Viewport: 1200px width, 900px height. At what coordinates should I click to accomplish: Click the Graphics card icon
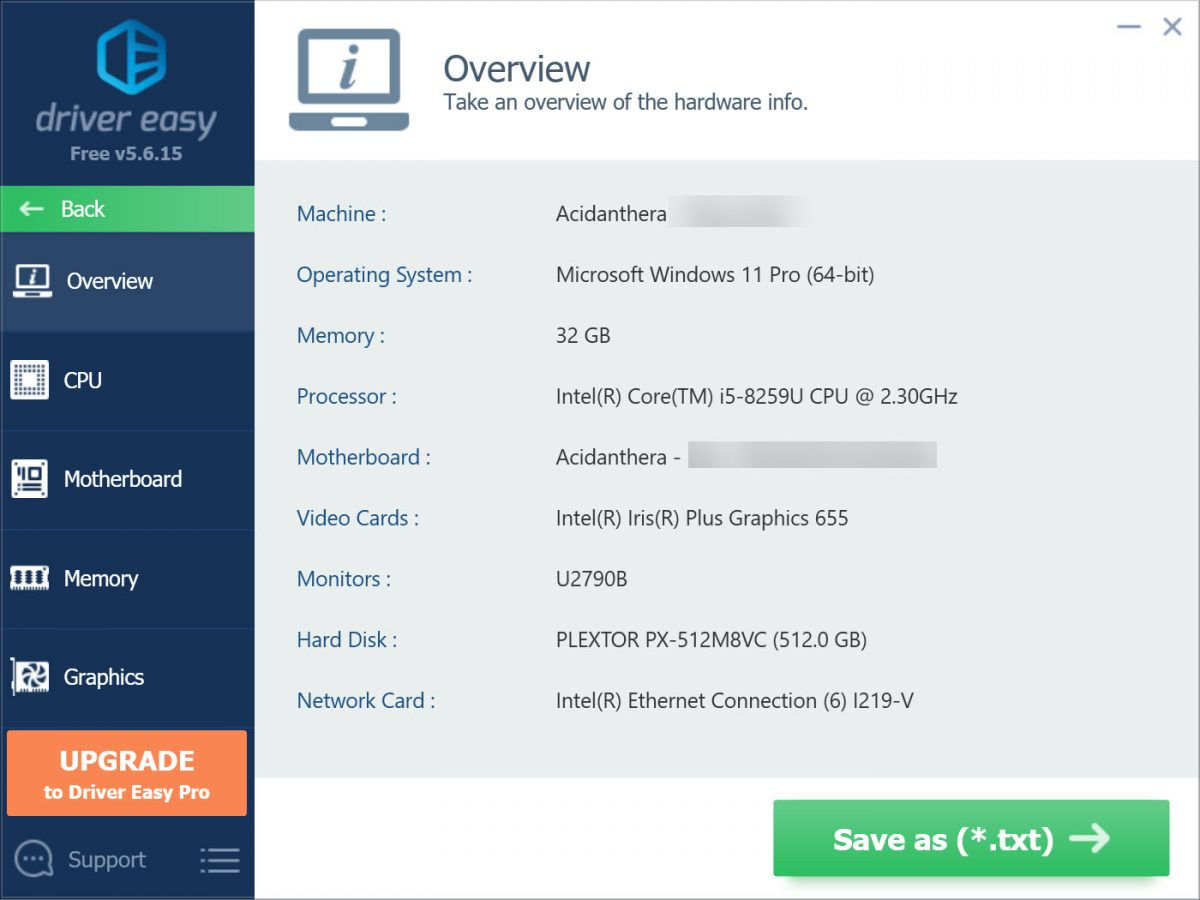pyautogui.click(x=29, y=677)
